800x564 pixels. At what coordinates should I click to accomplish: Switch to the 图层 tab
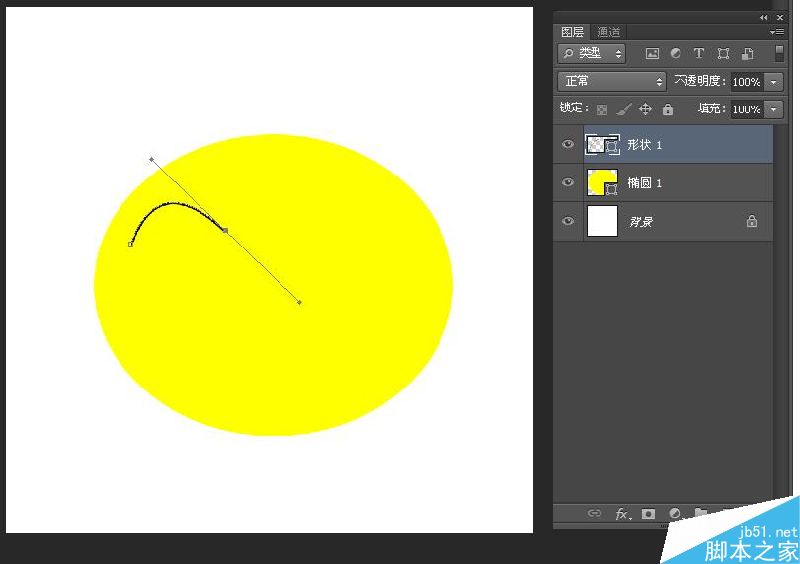pyautogui.click(x=572, y=32)
